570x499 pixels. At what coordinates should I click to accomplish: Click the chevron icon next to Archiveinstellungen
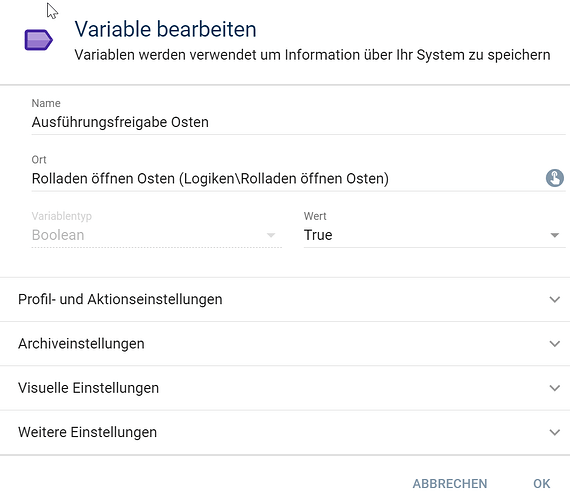tap(555, 343)
